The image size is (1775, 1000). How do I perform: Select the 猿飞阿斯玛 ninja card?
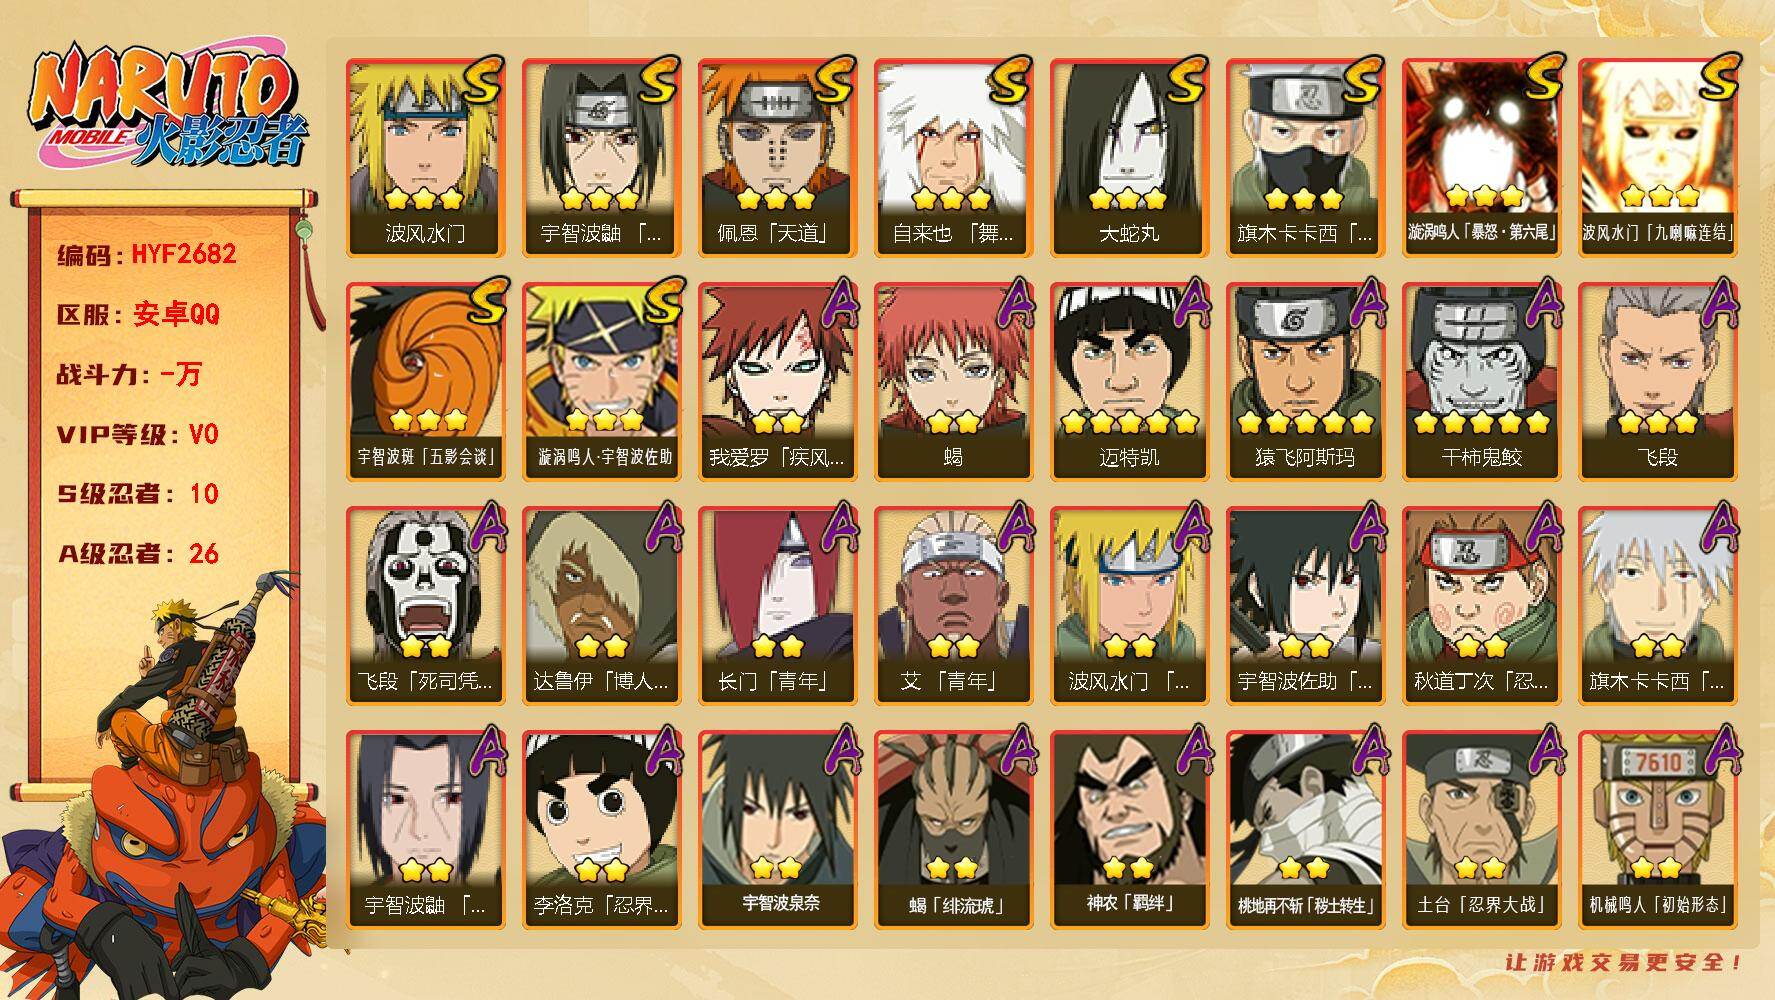(1305, 381)
